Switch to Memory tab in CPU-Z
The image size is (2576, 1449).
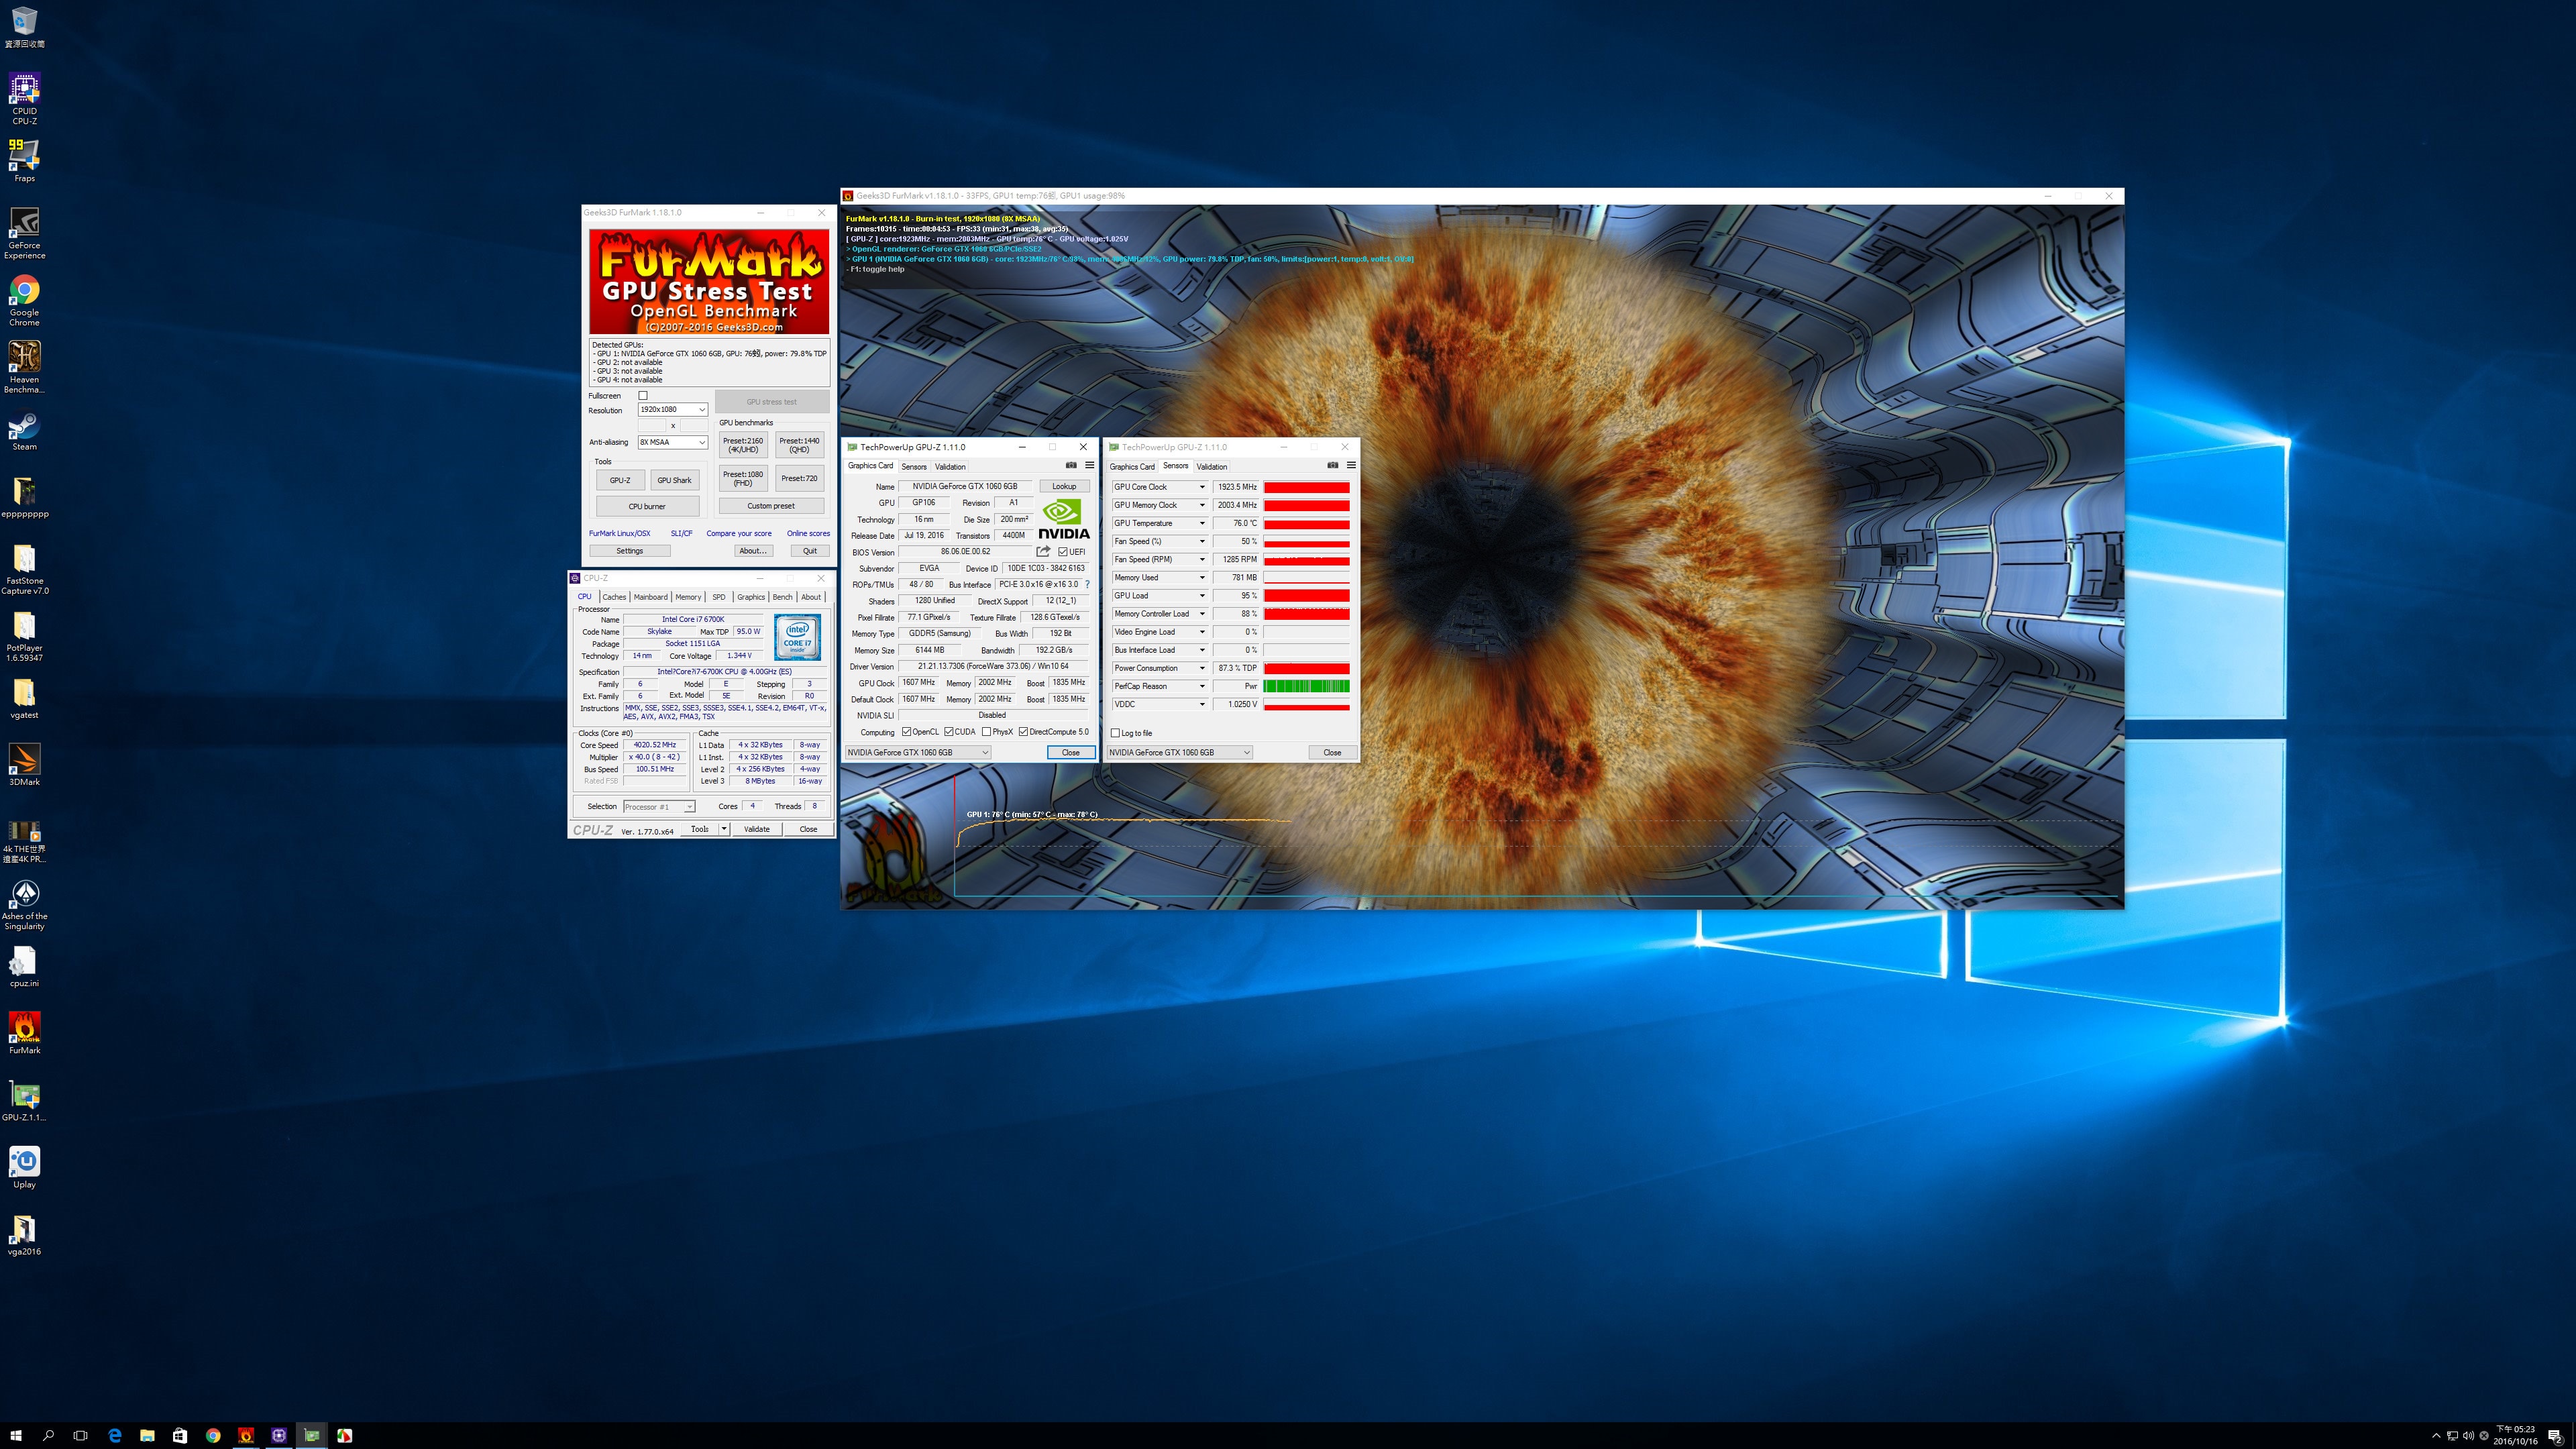pos(688,597)
